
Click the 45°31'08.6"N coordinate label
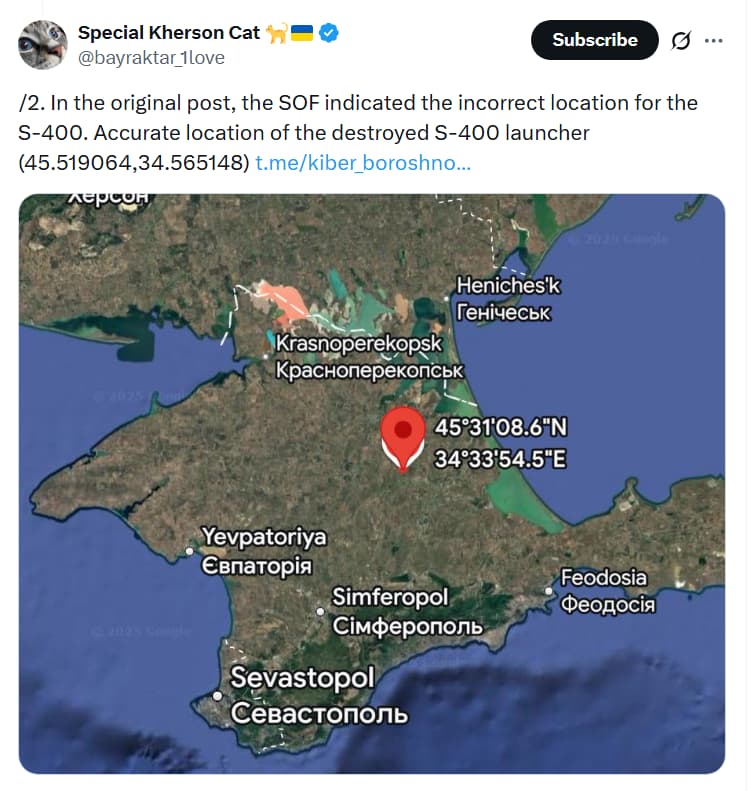[501, 428]
